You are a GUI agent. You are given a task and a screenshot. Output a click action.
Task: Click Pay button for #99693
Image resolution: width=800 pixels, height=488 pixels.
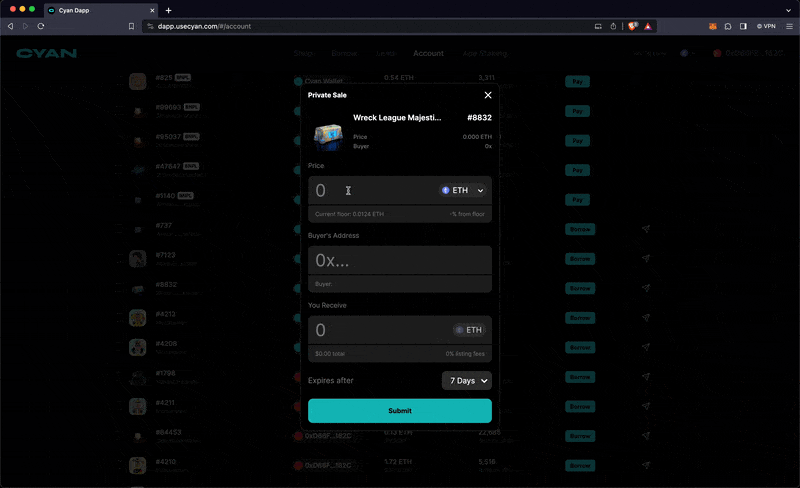click(x=577, y=111)
